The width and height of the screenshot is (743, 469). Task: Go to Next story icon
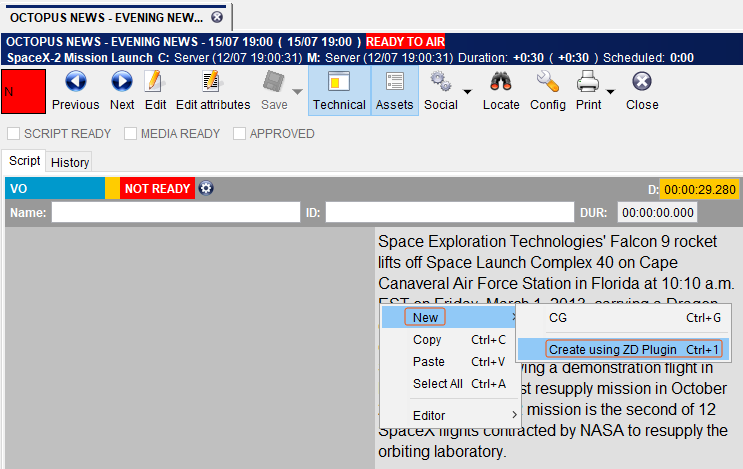pyautogui.click(x=122, y=83)
